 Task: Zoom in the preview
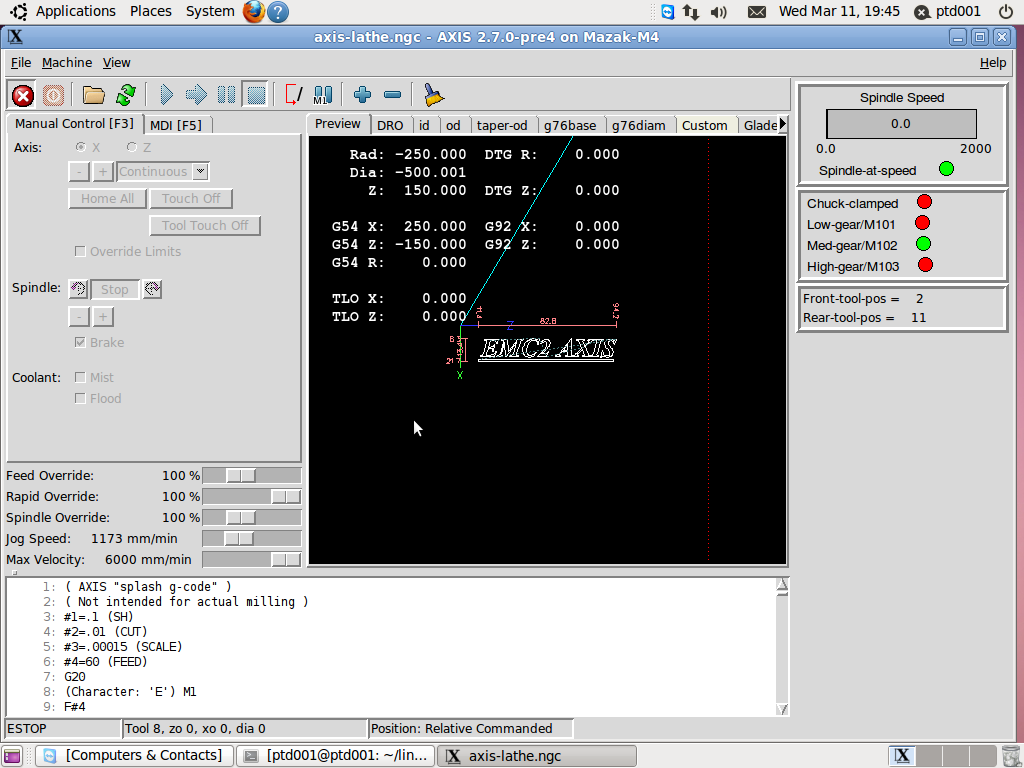coord(362,95)
